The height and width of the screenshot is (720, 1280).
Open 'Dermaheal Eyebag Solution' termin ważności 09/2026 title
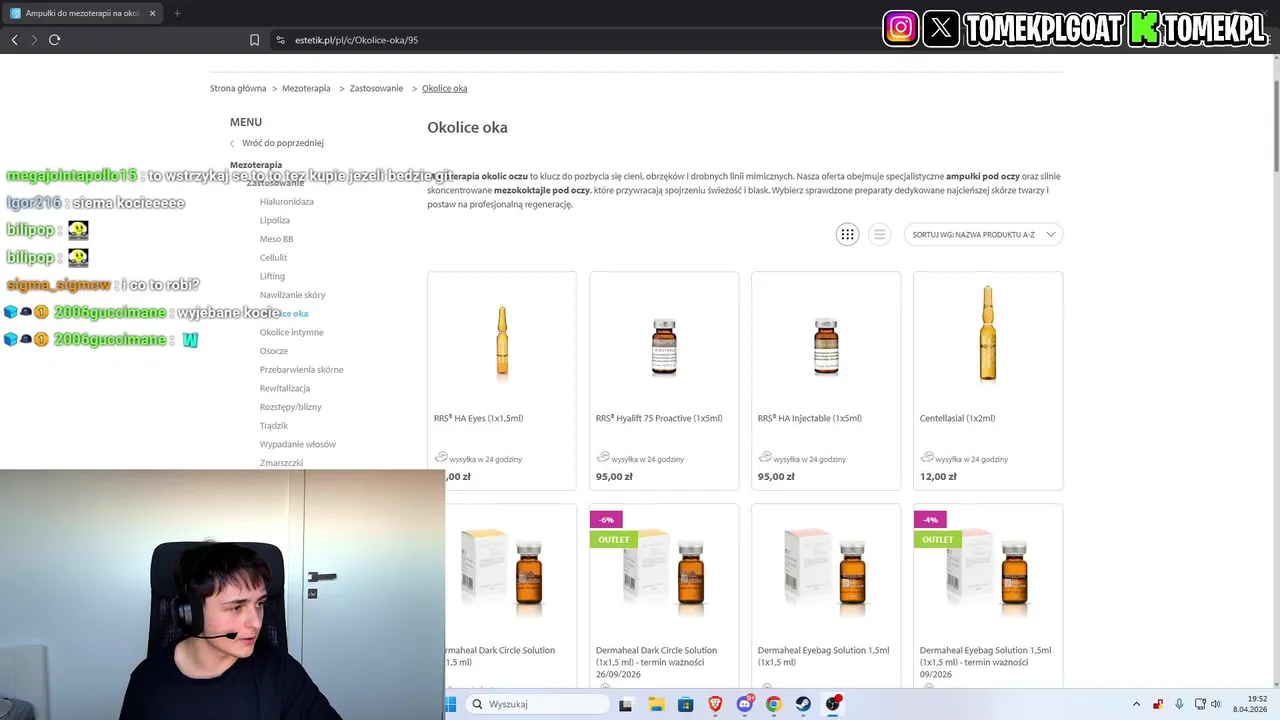coord(985,662)
